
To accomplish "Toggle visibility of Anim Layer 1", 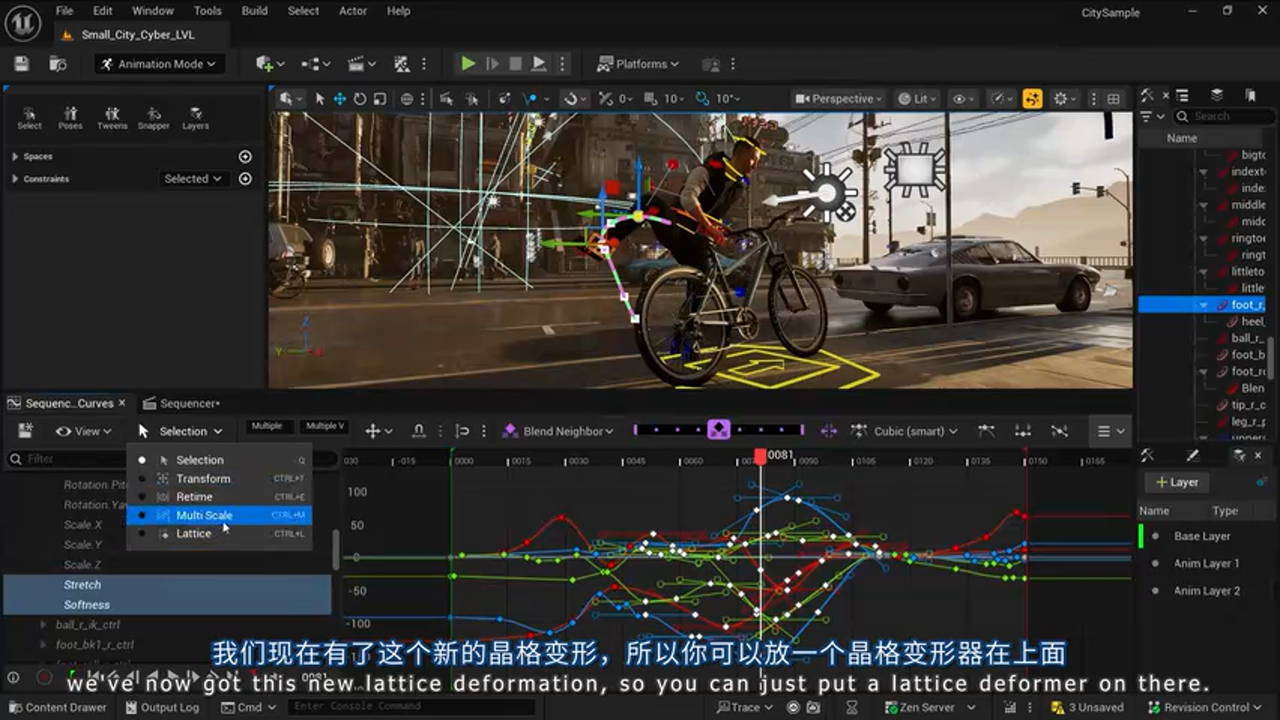I will 1157,563.
